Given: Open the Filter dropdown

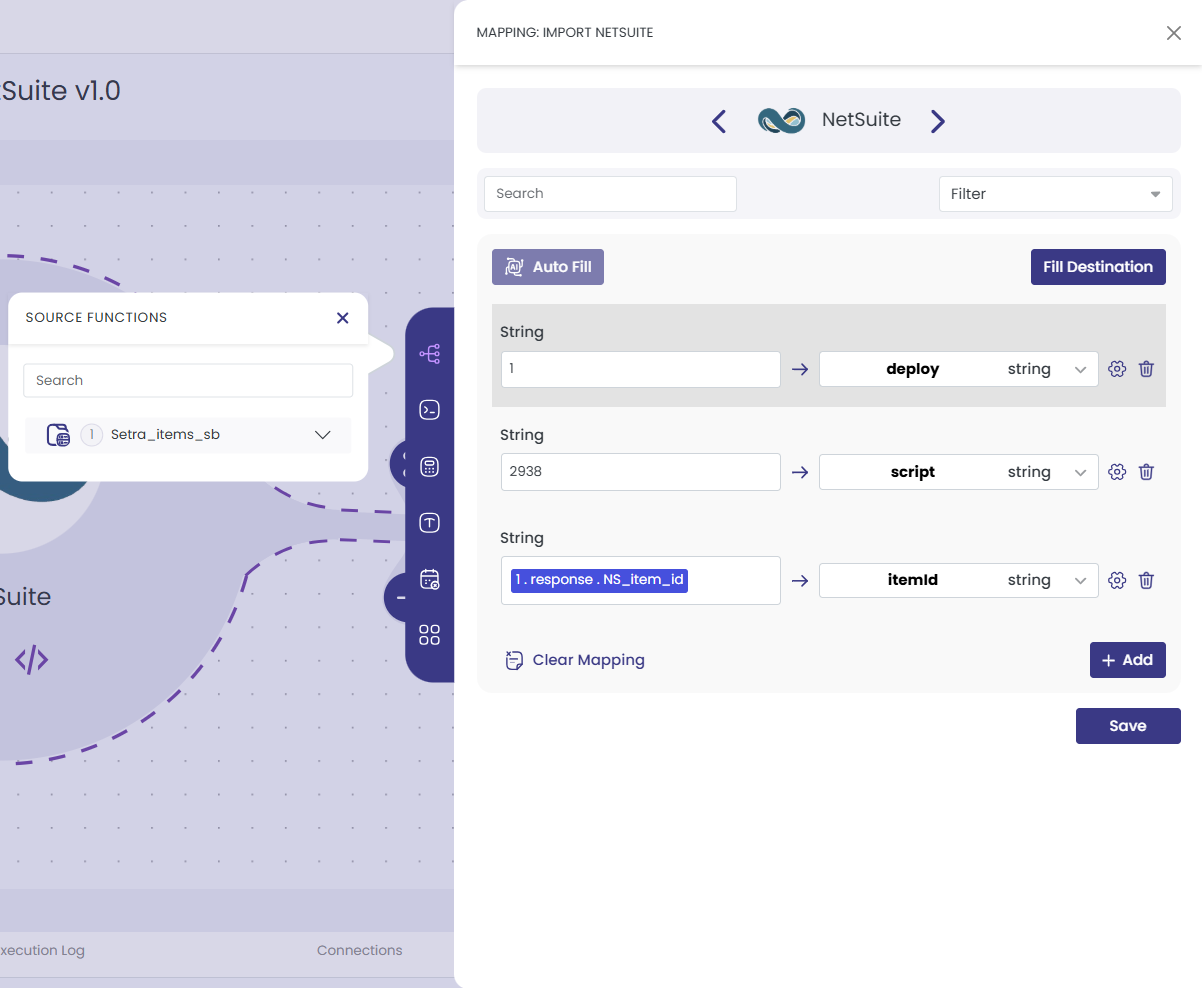Looking at the screenshot, I should pyautogui.click(x=1055, y=194).
